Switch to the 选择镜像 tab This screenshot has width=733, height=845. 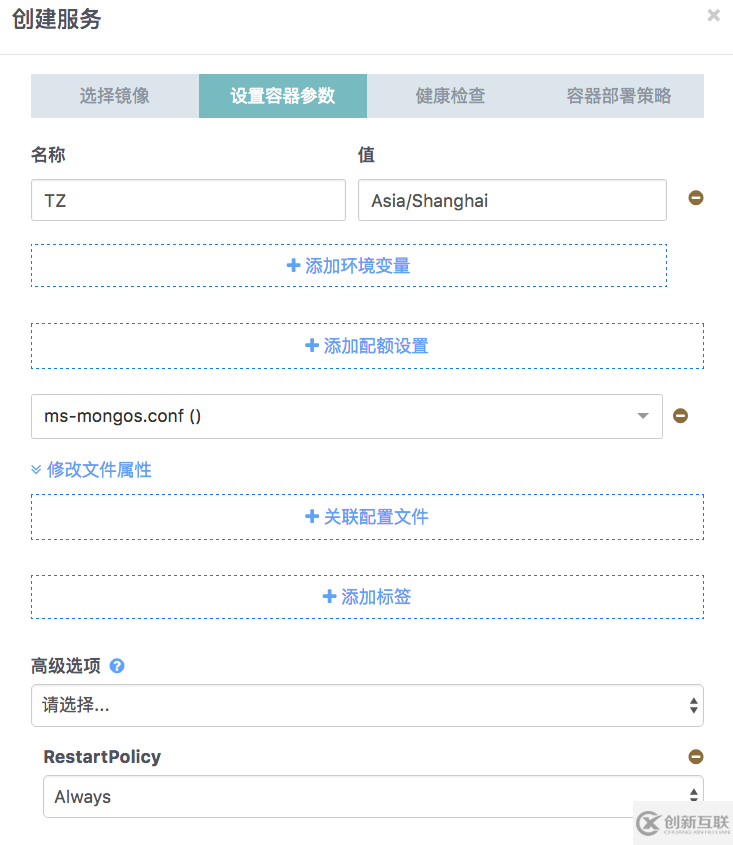[115, 96]
